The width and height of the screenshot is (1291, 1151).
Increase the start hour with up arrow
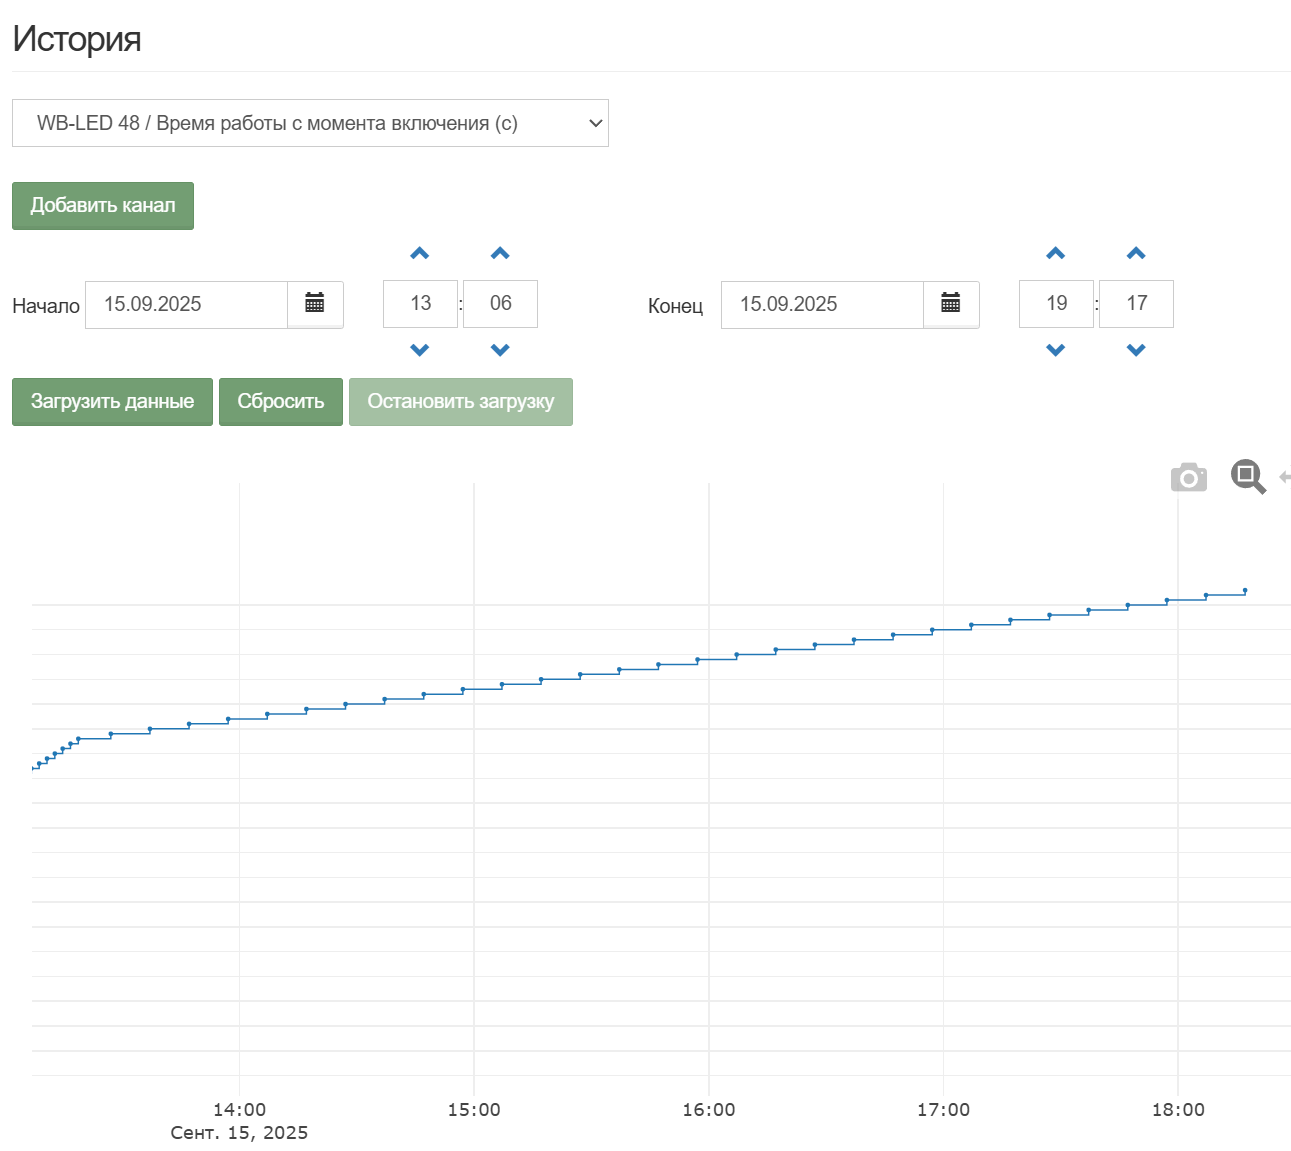(420, 254)
